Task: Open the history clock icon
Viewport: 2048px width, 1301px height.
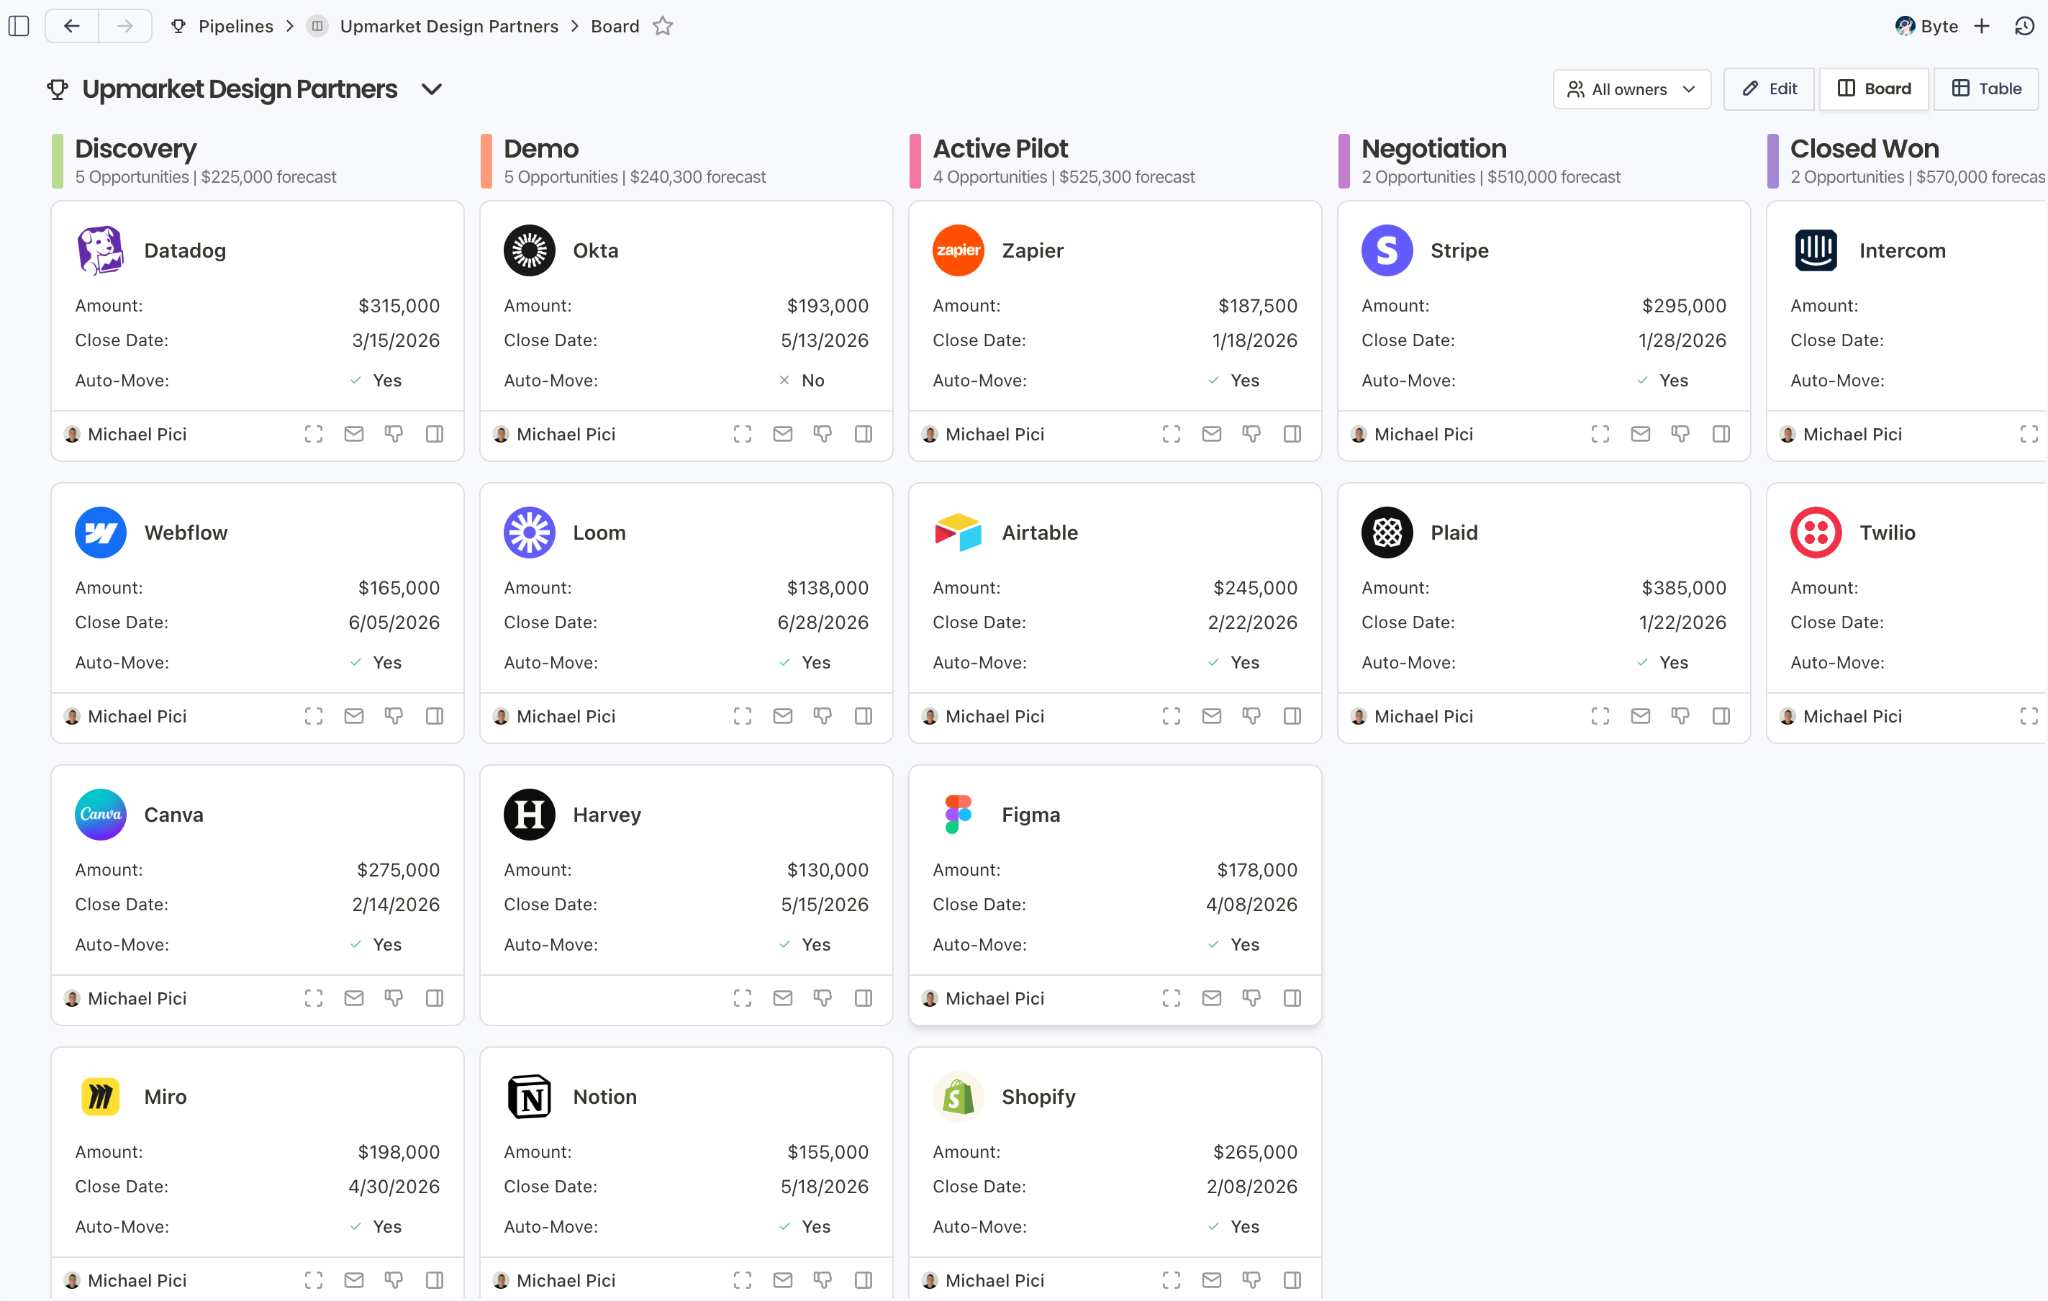Action: (2025, 26)
